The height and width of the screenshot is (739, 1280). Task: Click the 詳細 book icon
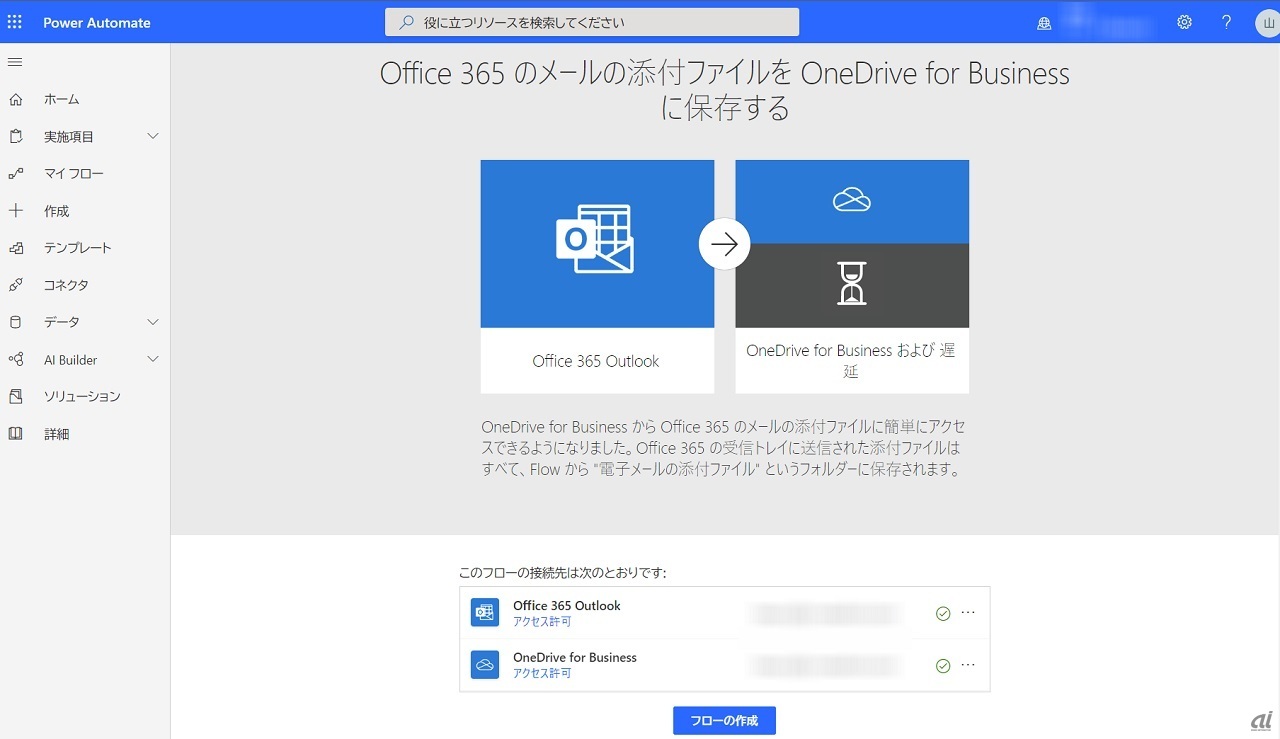(x=15, y=434)
